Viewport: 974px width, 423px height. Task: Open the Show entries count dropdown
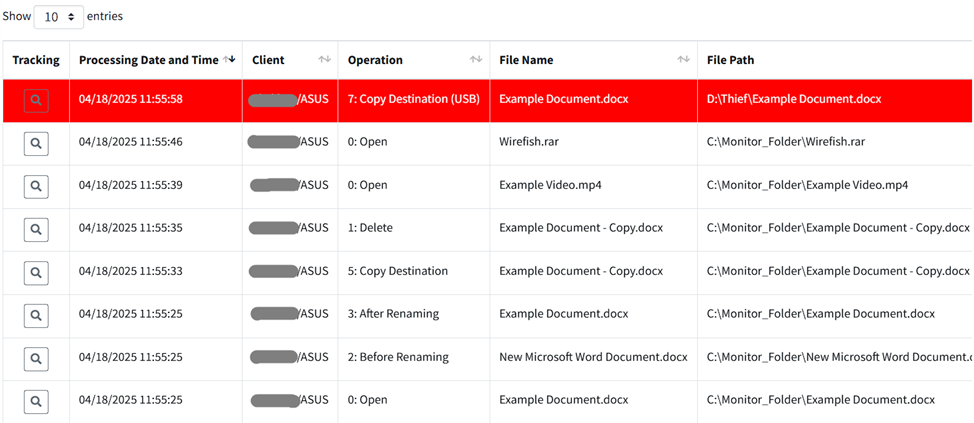(58, 17)
